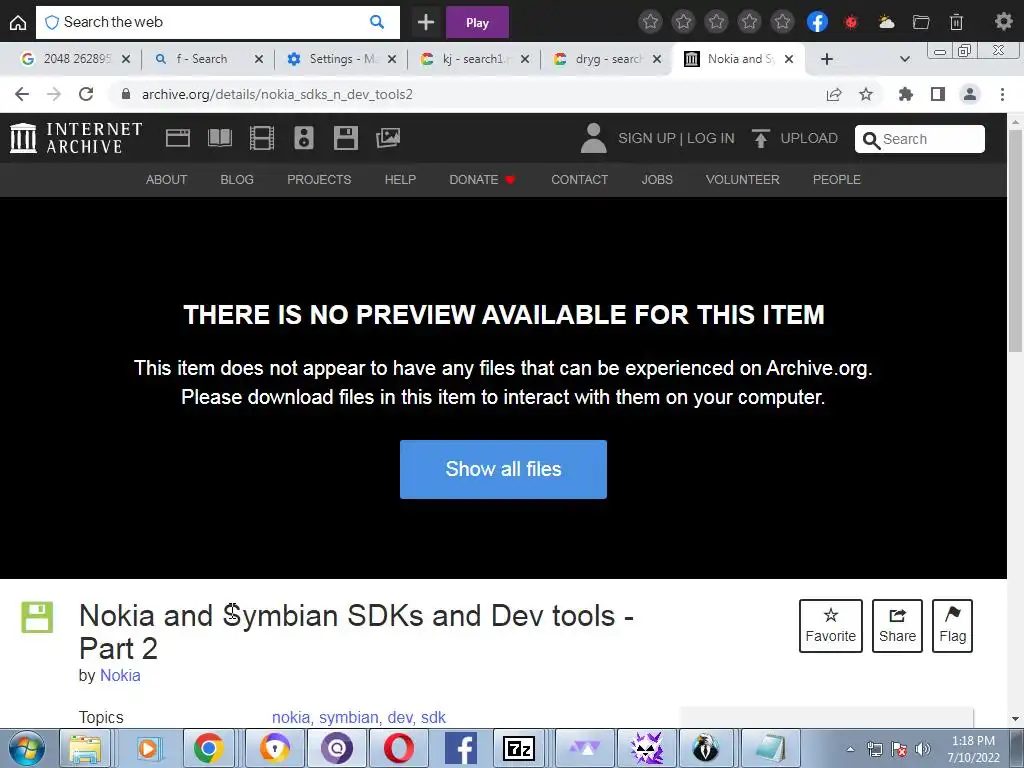1024x768 pixels.
Task: Open a new speed dial with plus icon
Action: click(x=426, y=23)
